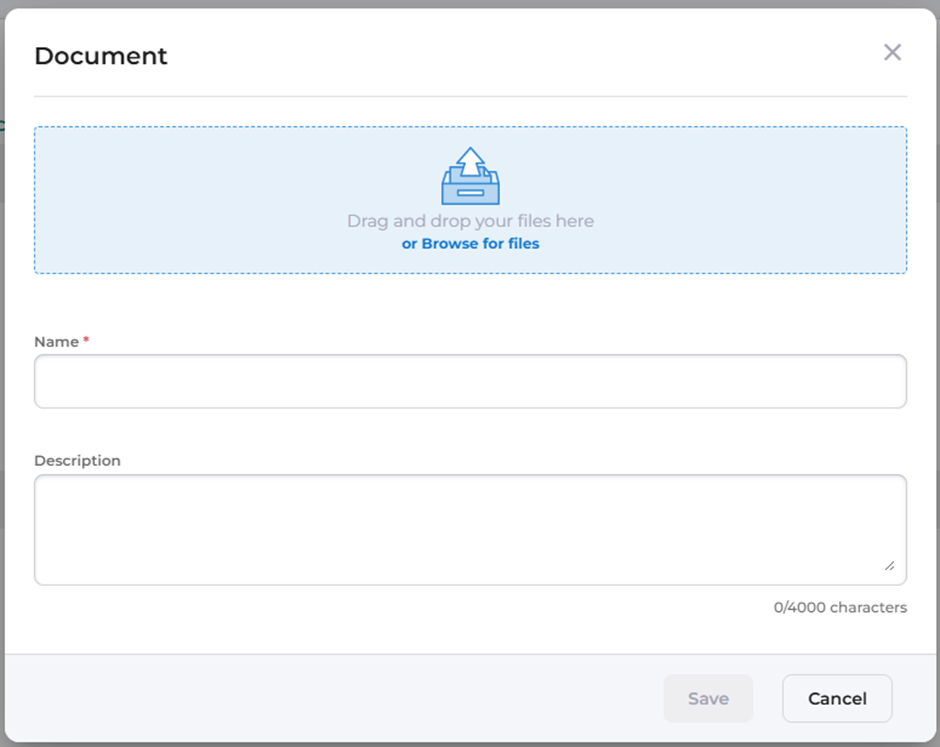Click the 'Drag and drop your files here' text
This screenshot has height=747, width=940.
point(470,221)
